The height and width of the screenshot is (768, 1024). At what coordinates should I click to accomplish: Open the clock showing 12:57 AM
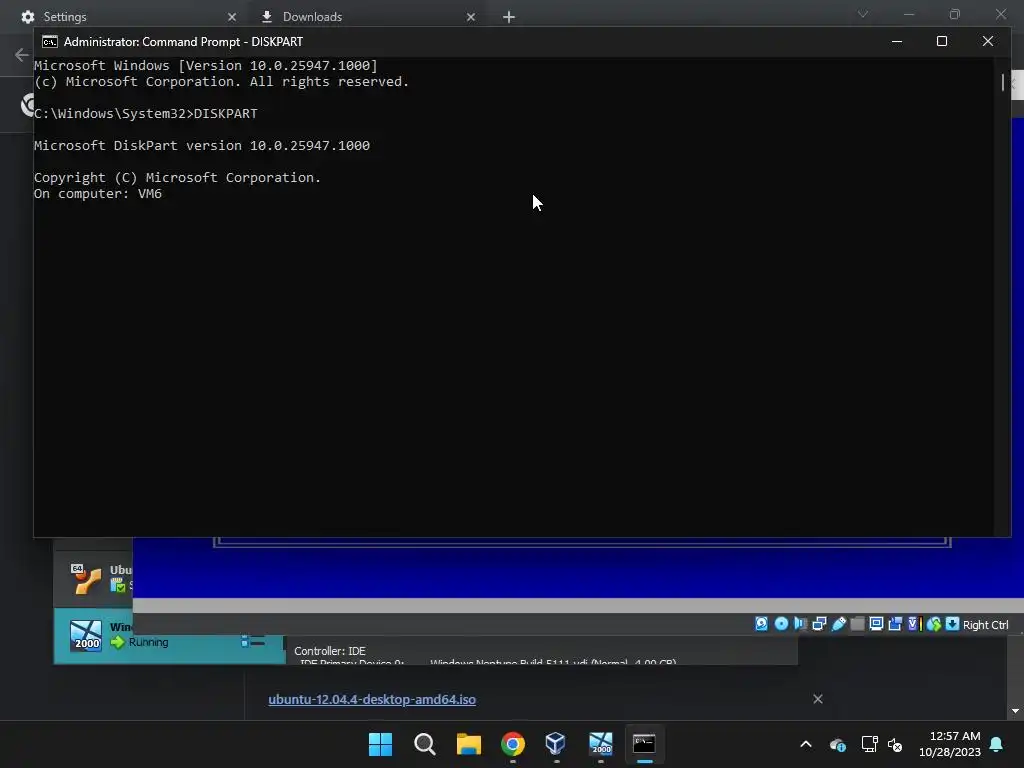coord(950,744)
